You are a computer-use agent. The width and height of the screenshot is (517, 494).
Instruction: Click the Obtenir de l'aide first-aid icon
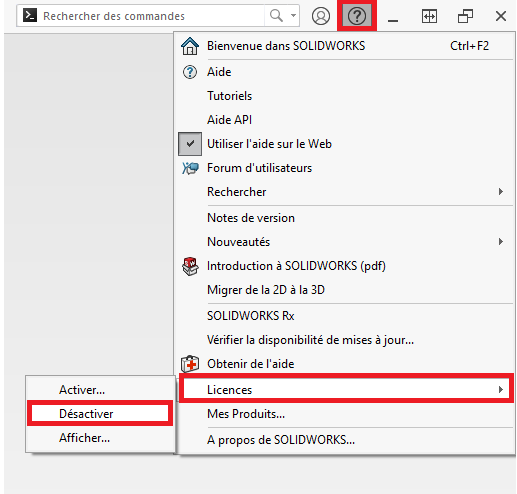190,364
